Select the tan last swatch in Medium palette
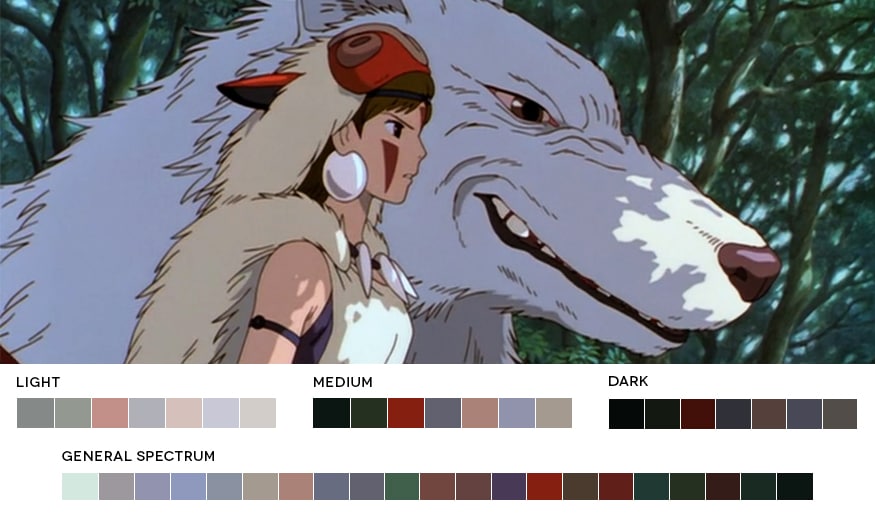This screenshot has height=528, width=875. point(554,413)
